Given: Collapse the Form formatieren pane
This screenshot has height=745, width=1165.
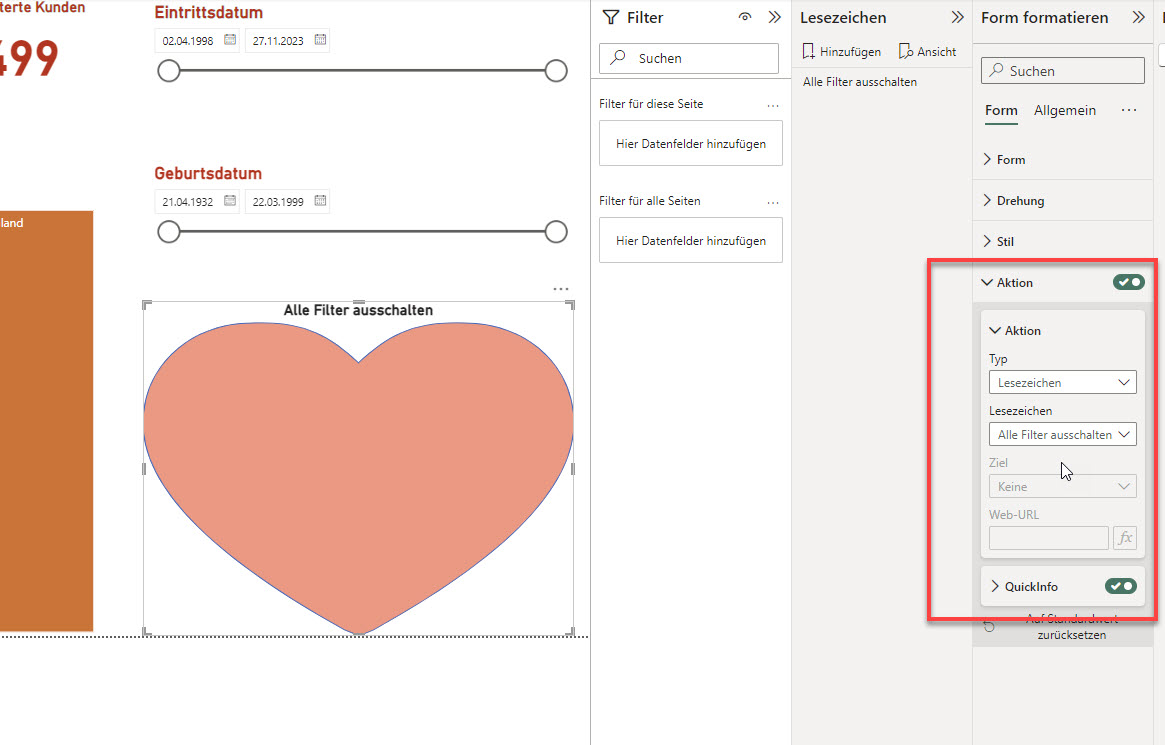Looking at the screenshot, I should [x=1138, y=17].
